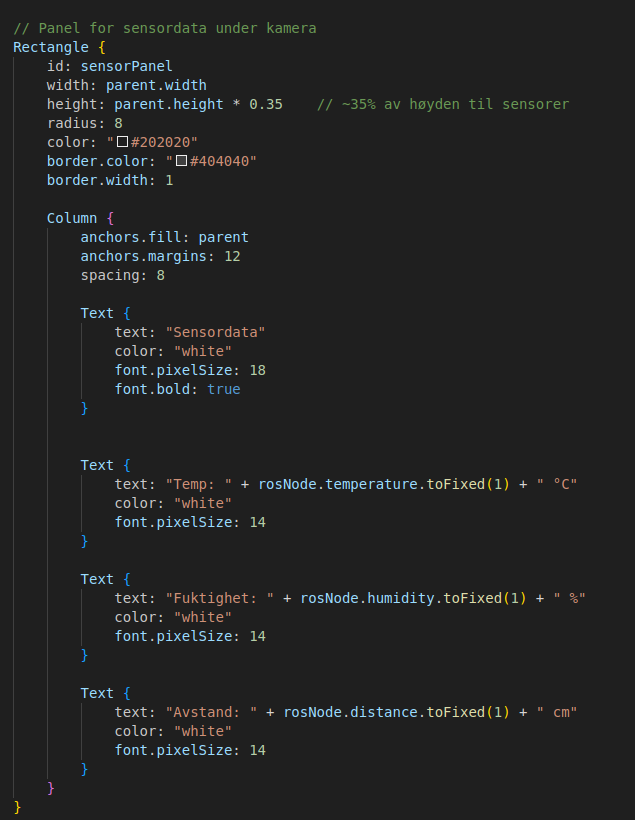Click the top comment about sensordata panel
The image size is (635, 820).
164,28
